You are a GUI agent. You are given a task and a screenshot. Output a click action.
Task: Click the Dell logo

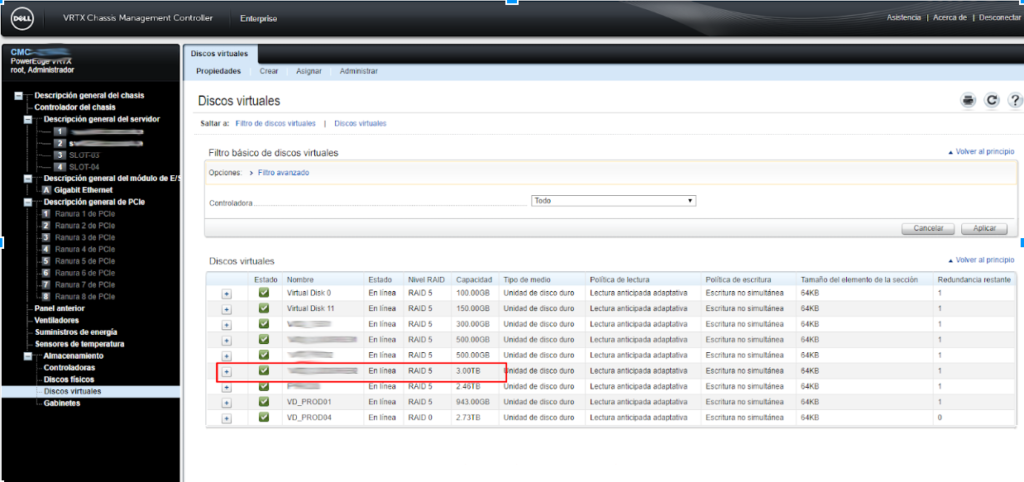pos(22,18)
